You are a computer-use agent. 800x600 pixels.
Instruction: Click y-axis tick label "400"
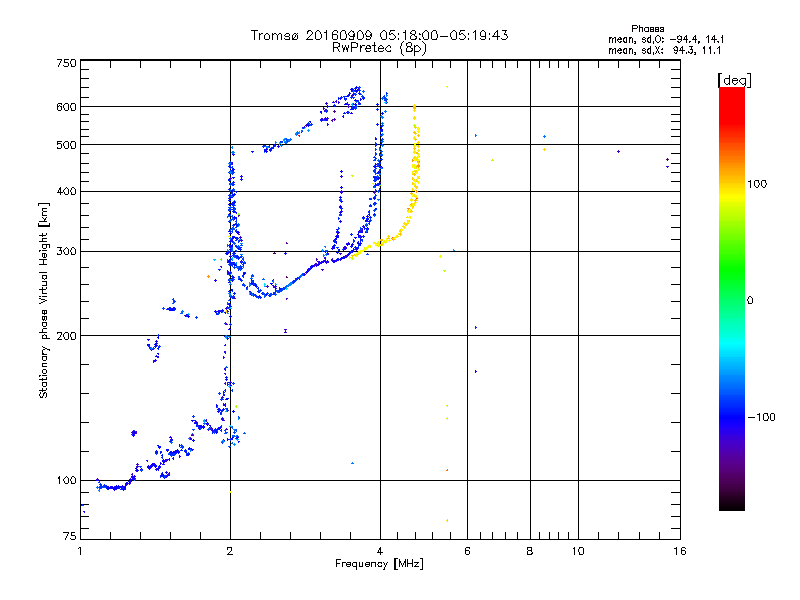tap(66, 192)
